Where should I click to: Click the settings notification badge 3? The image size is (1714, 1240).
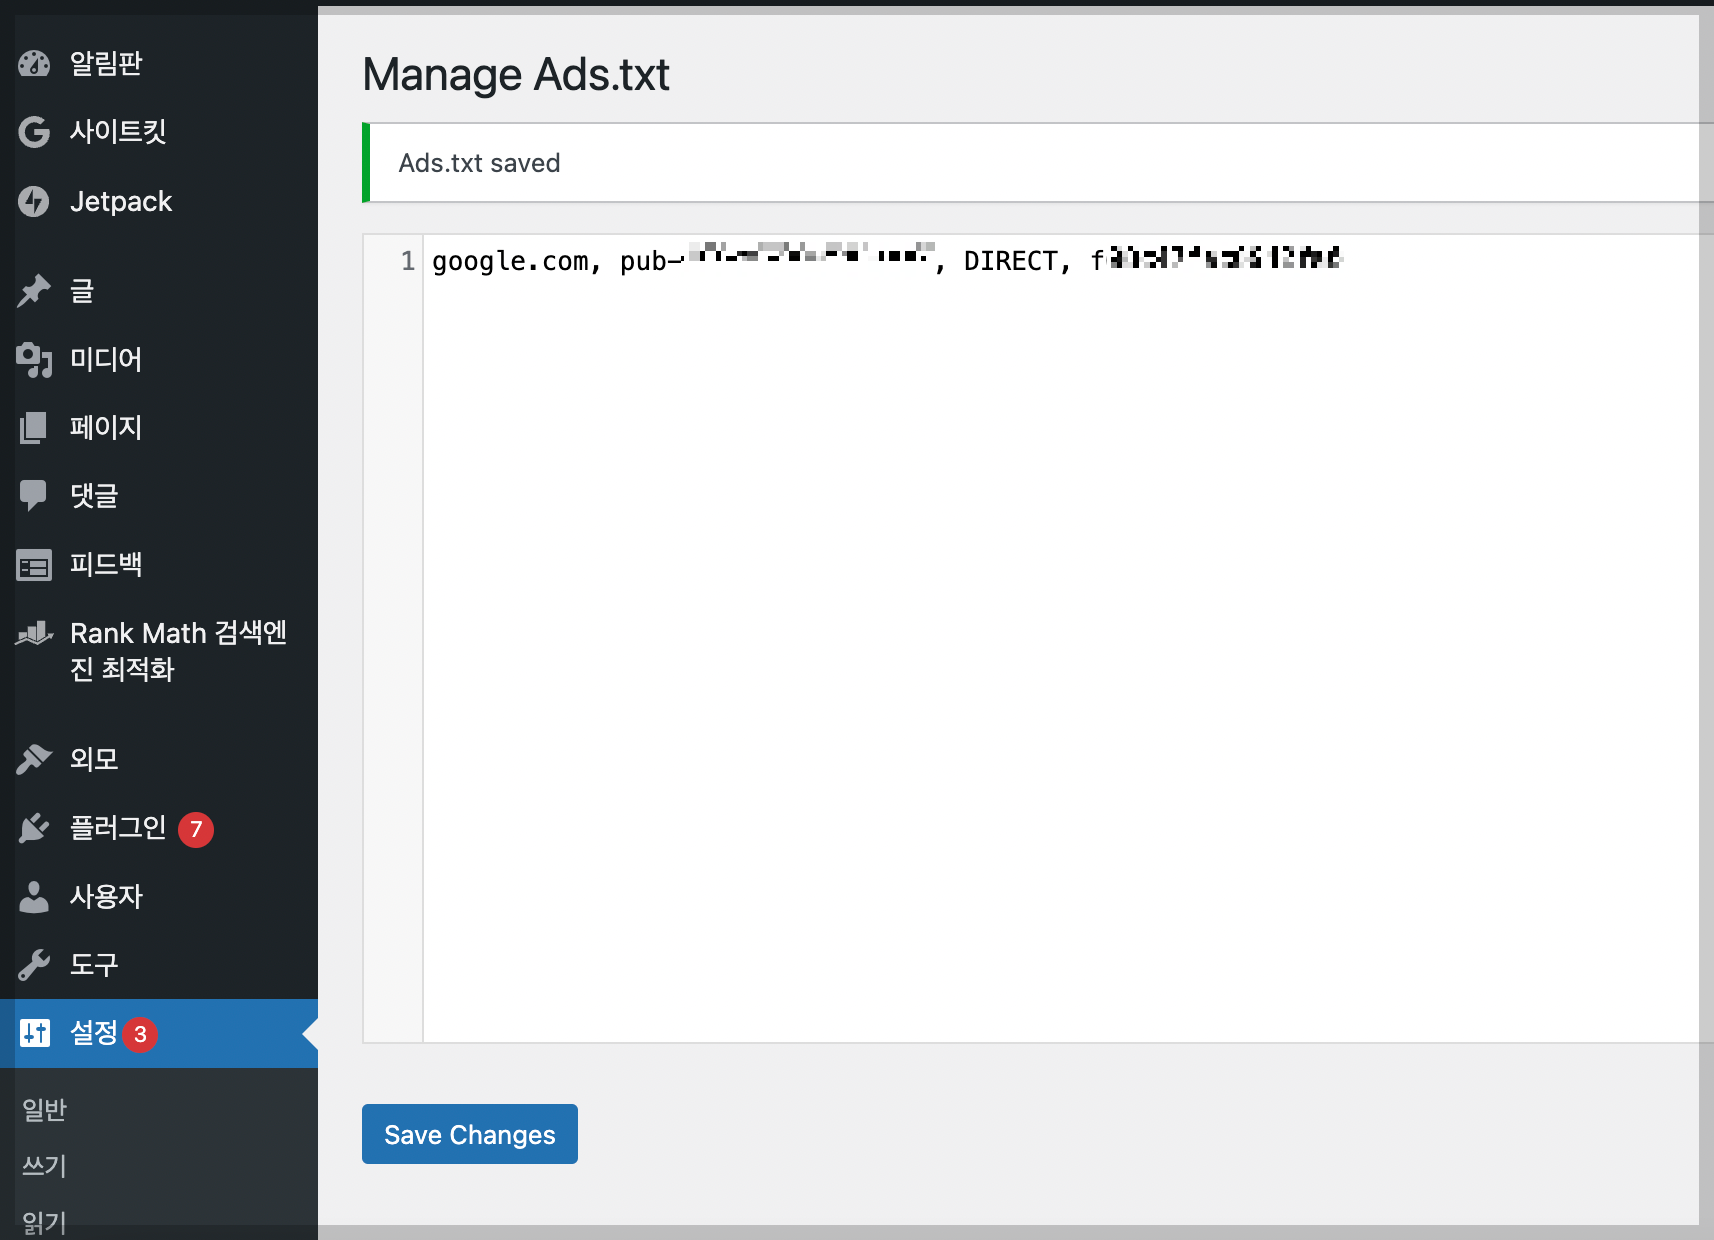click(140, 1034)
